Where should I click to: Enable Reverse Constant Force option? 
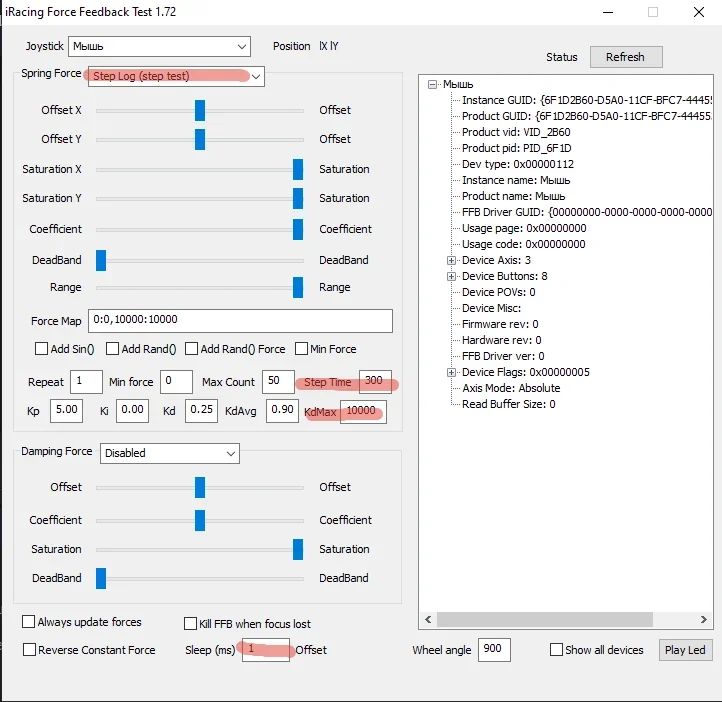29,650
